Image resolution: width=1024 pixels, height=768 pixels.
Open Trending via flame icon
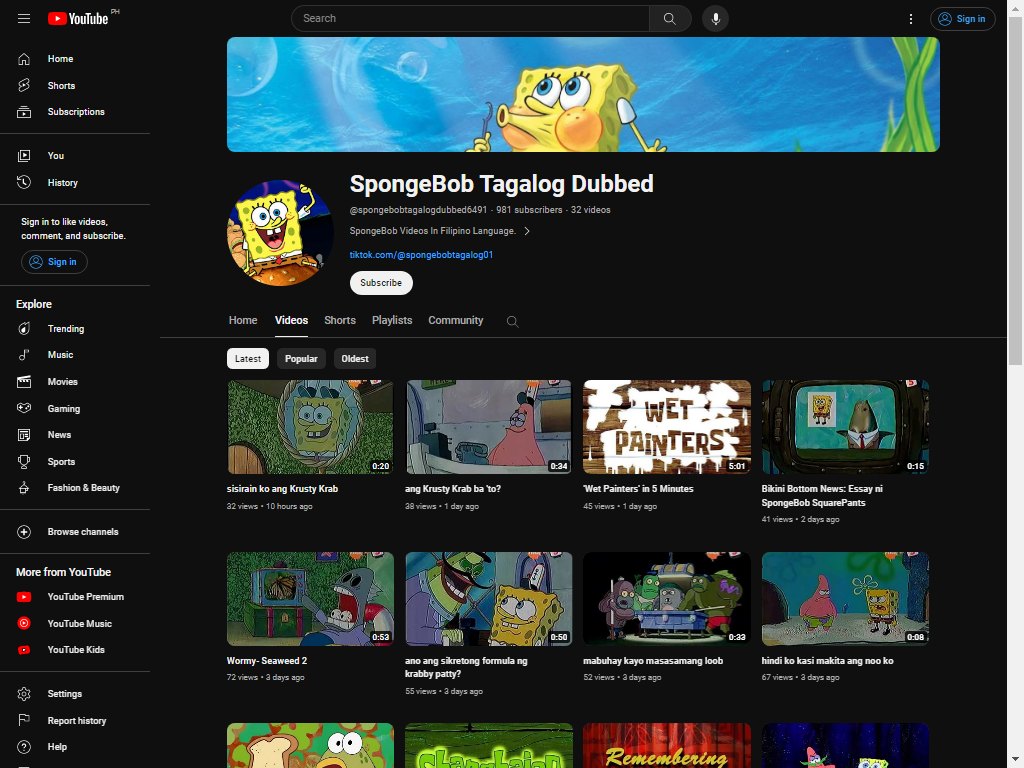coord(24,328)
